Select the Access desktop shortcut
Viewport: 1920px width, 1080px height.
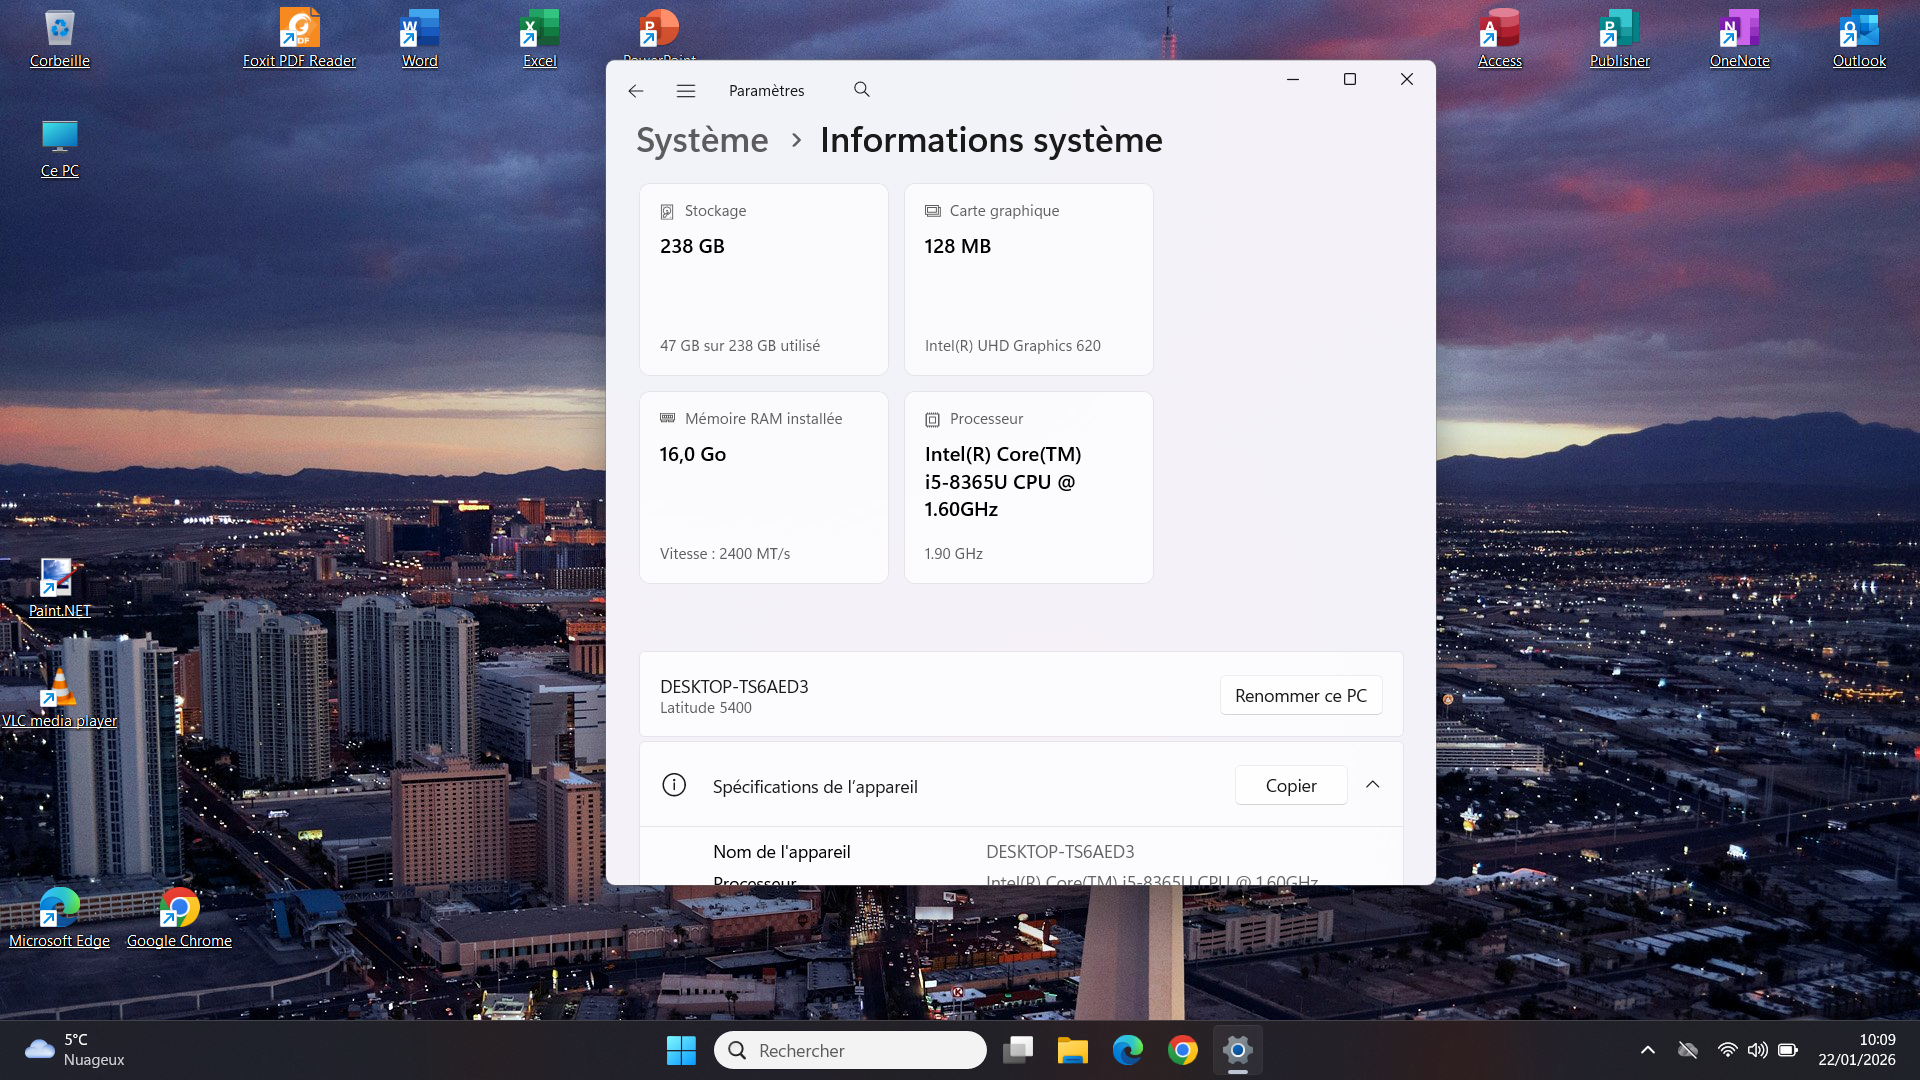[1500, 40]
